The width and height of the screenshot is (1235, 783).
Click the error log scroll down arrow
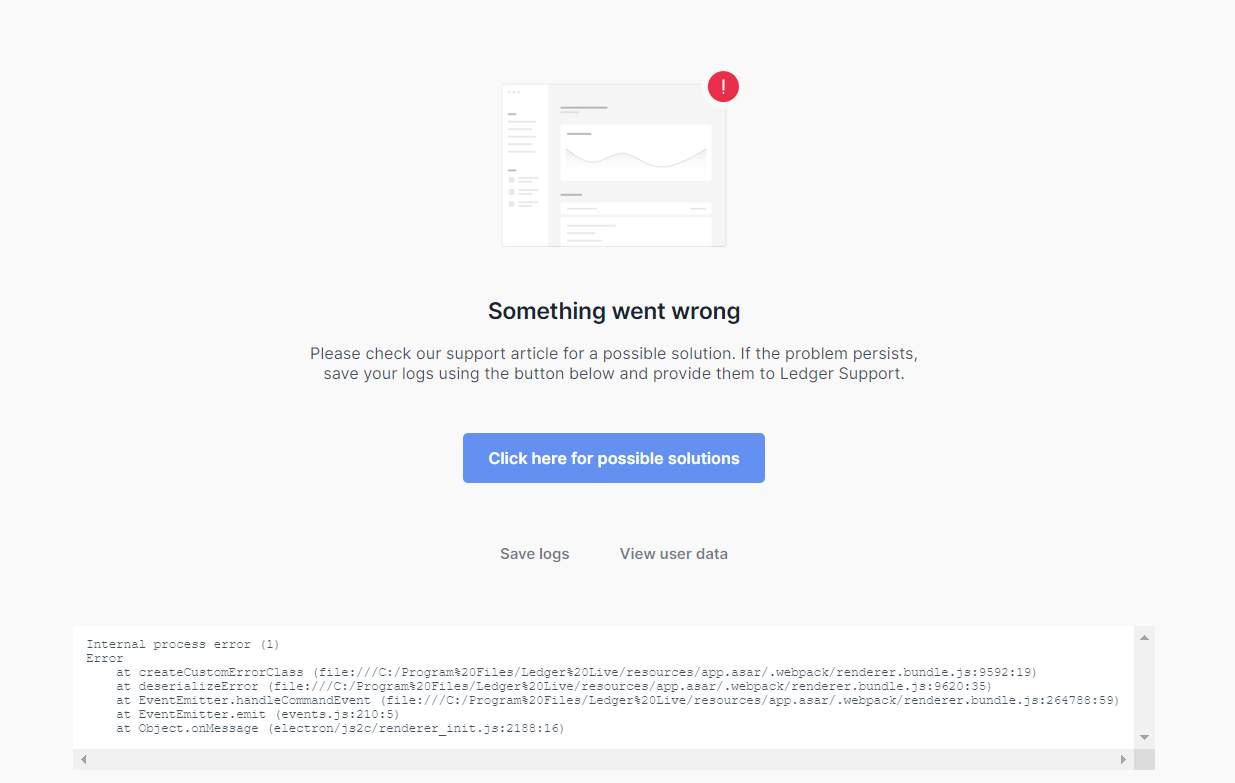(1144, 738)
